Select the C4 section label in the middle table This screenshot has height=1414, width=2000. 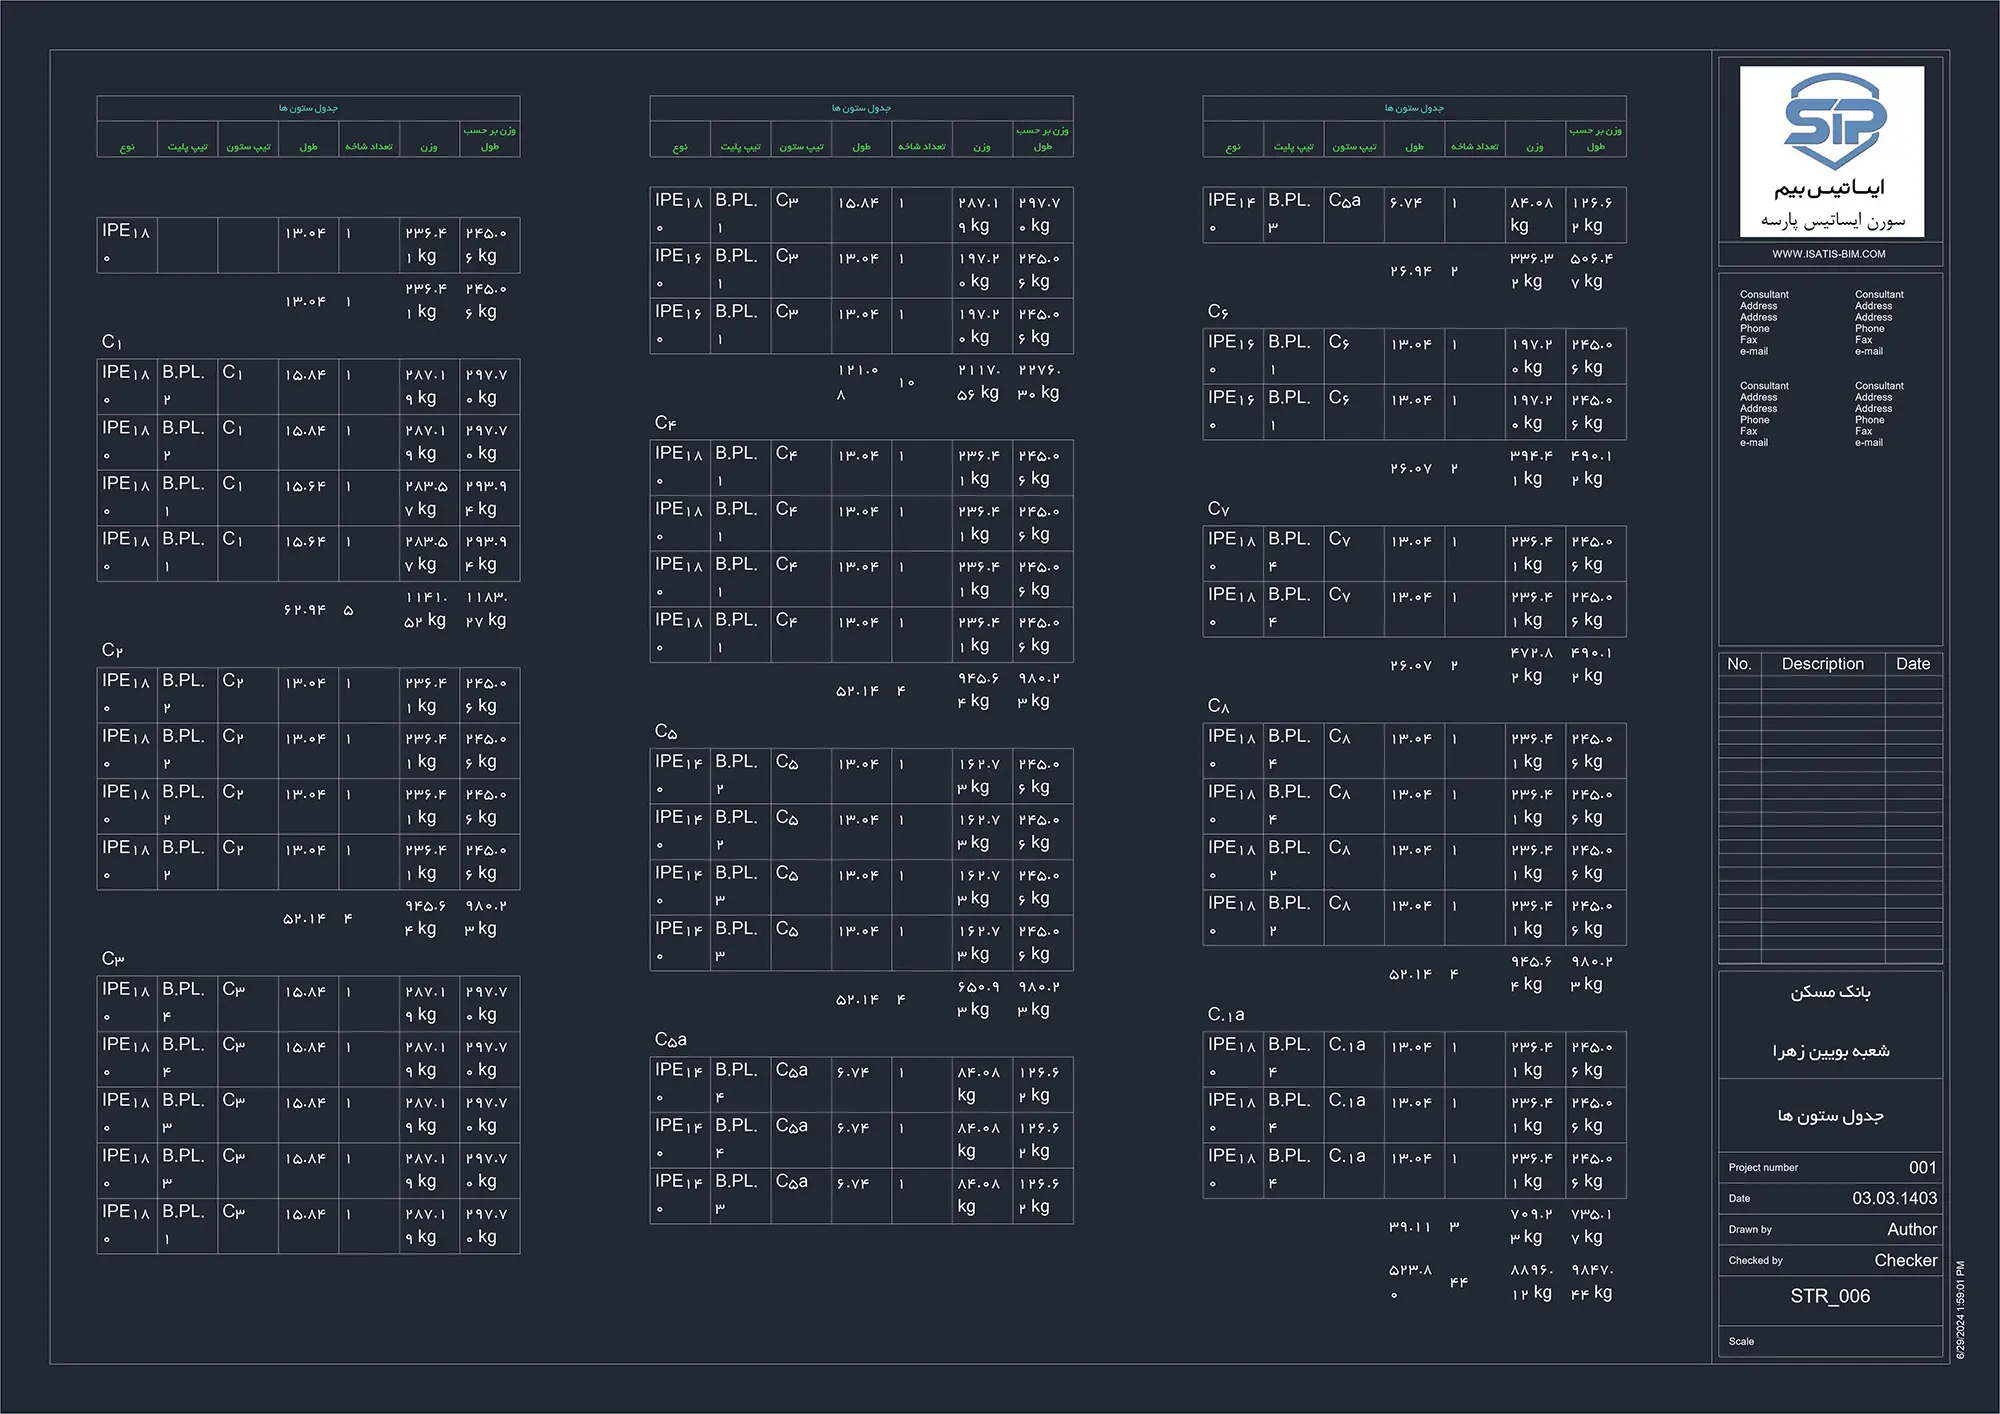(665, 423)
